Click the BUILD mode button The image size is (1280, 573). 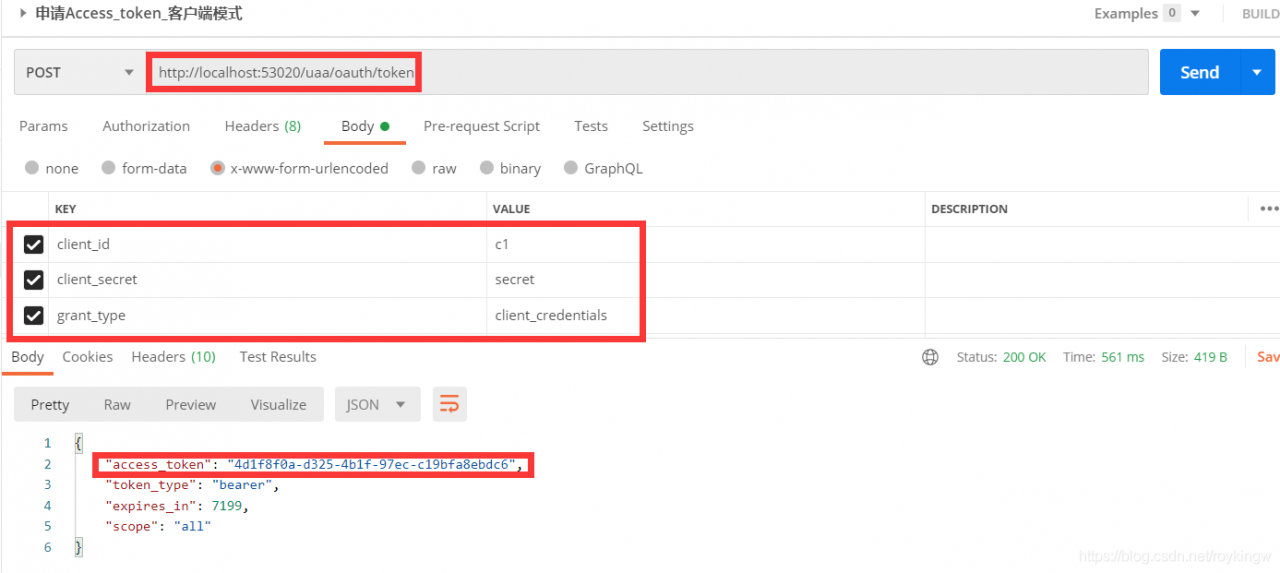pyautogui.click(x=1260, y=14)
